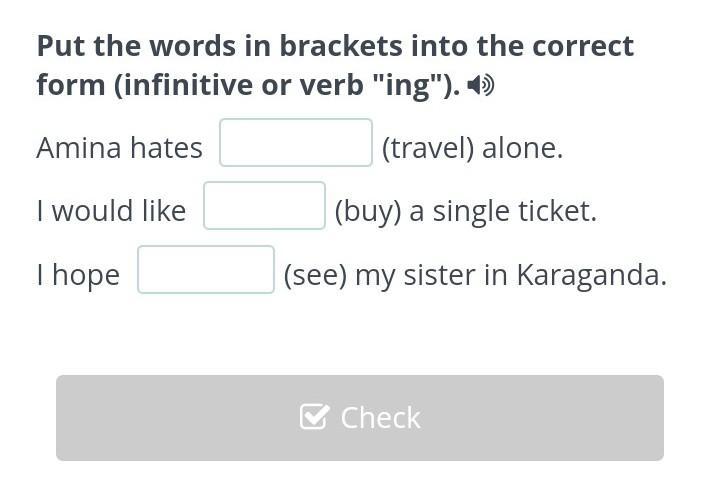Click the "I hope" text

coord(78,275)
